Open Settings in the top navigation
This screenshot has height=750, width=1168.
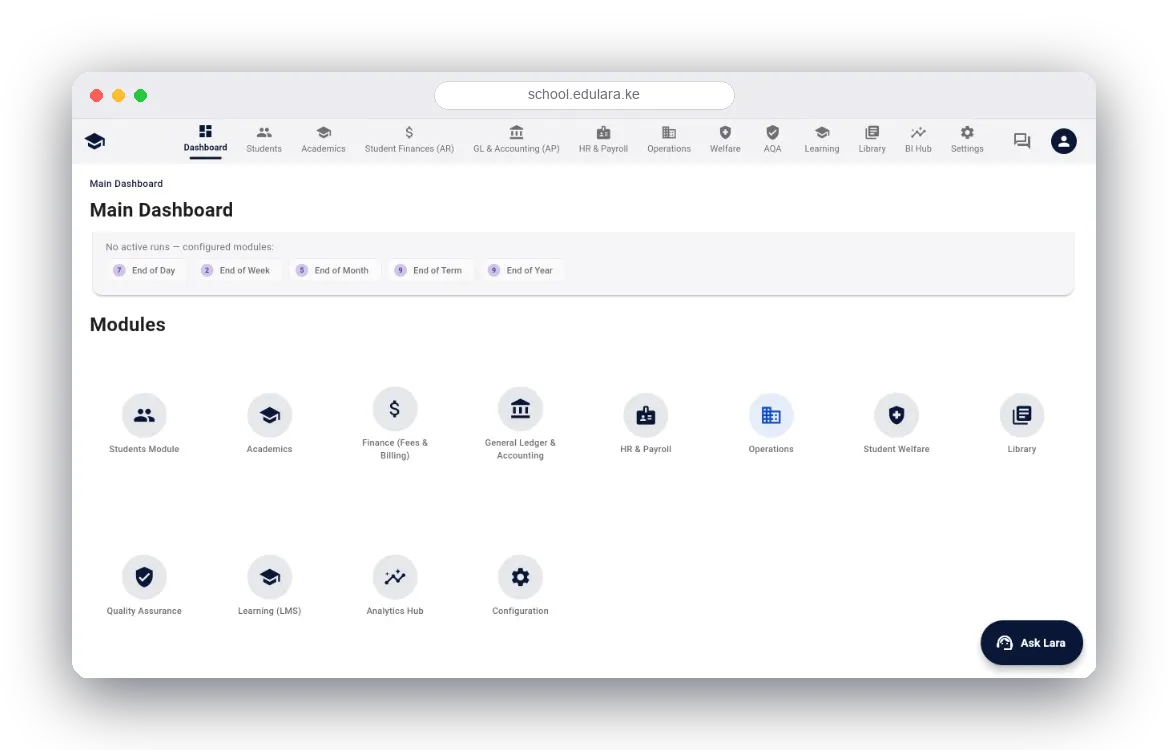pos(967,139)
